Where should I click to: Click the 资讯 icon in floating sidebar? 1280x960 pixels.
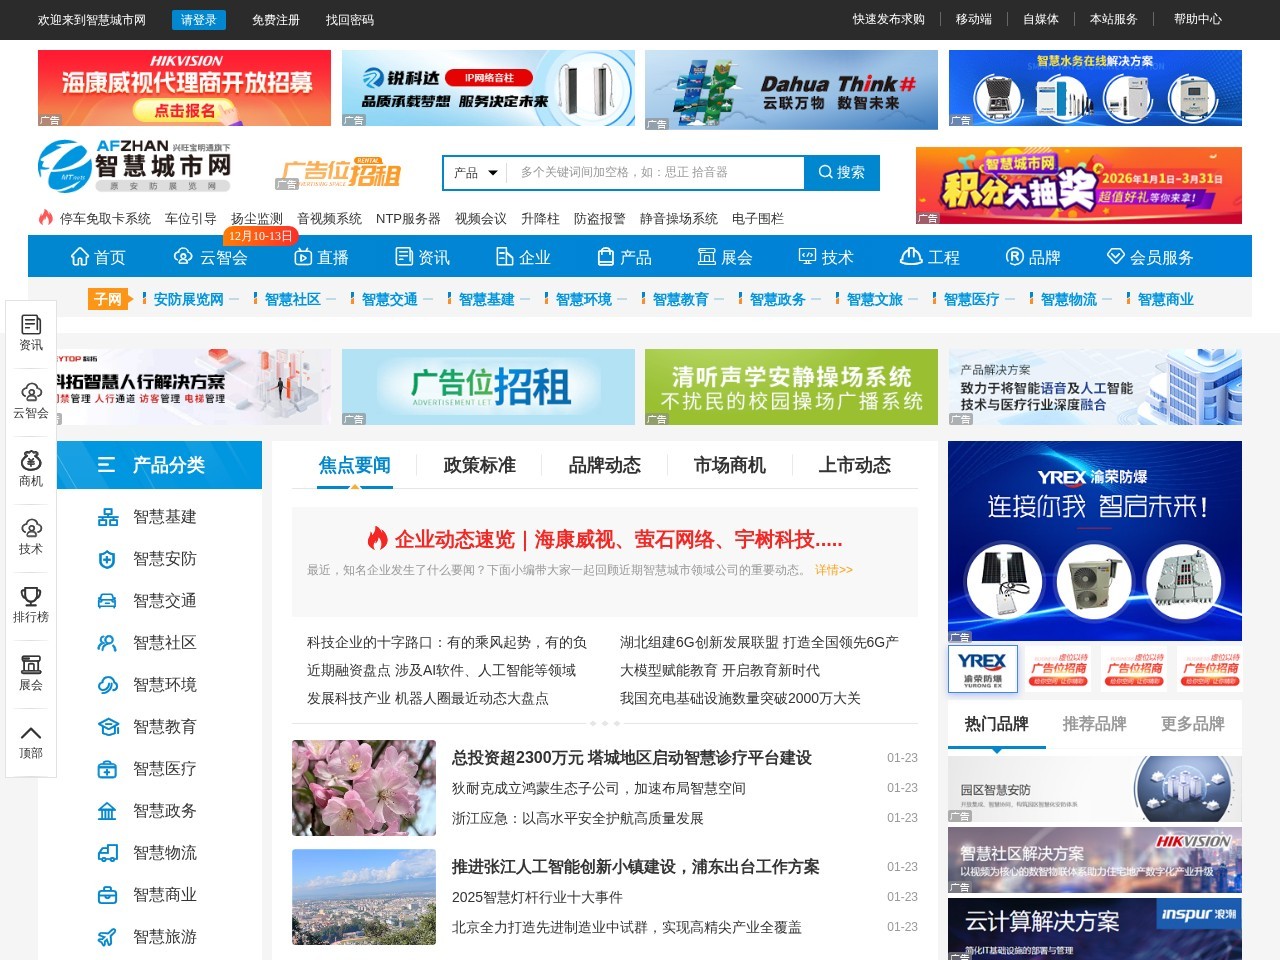pyautogui.click(x=31, y=325)
